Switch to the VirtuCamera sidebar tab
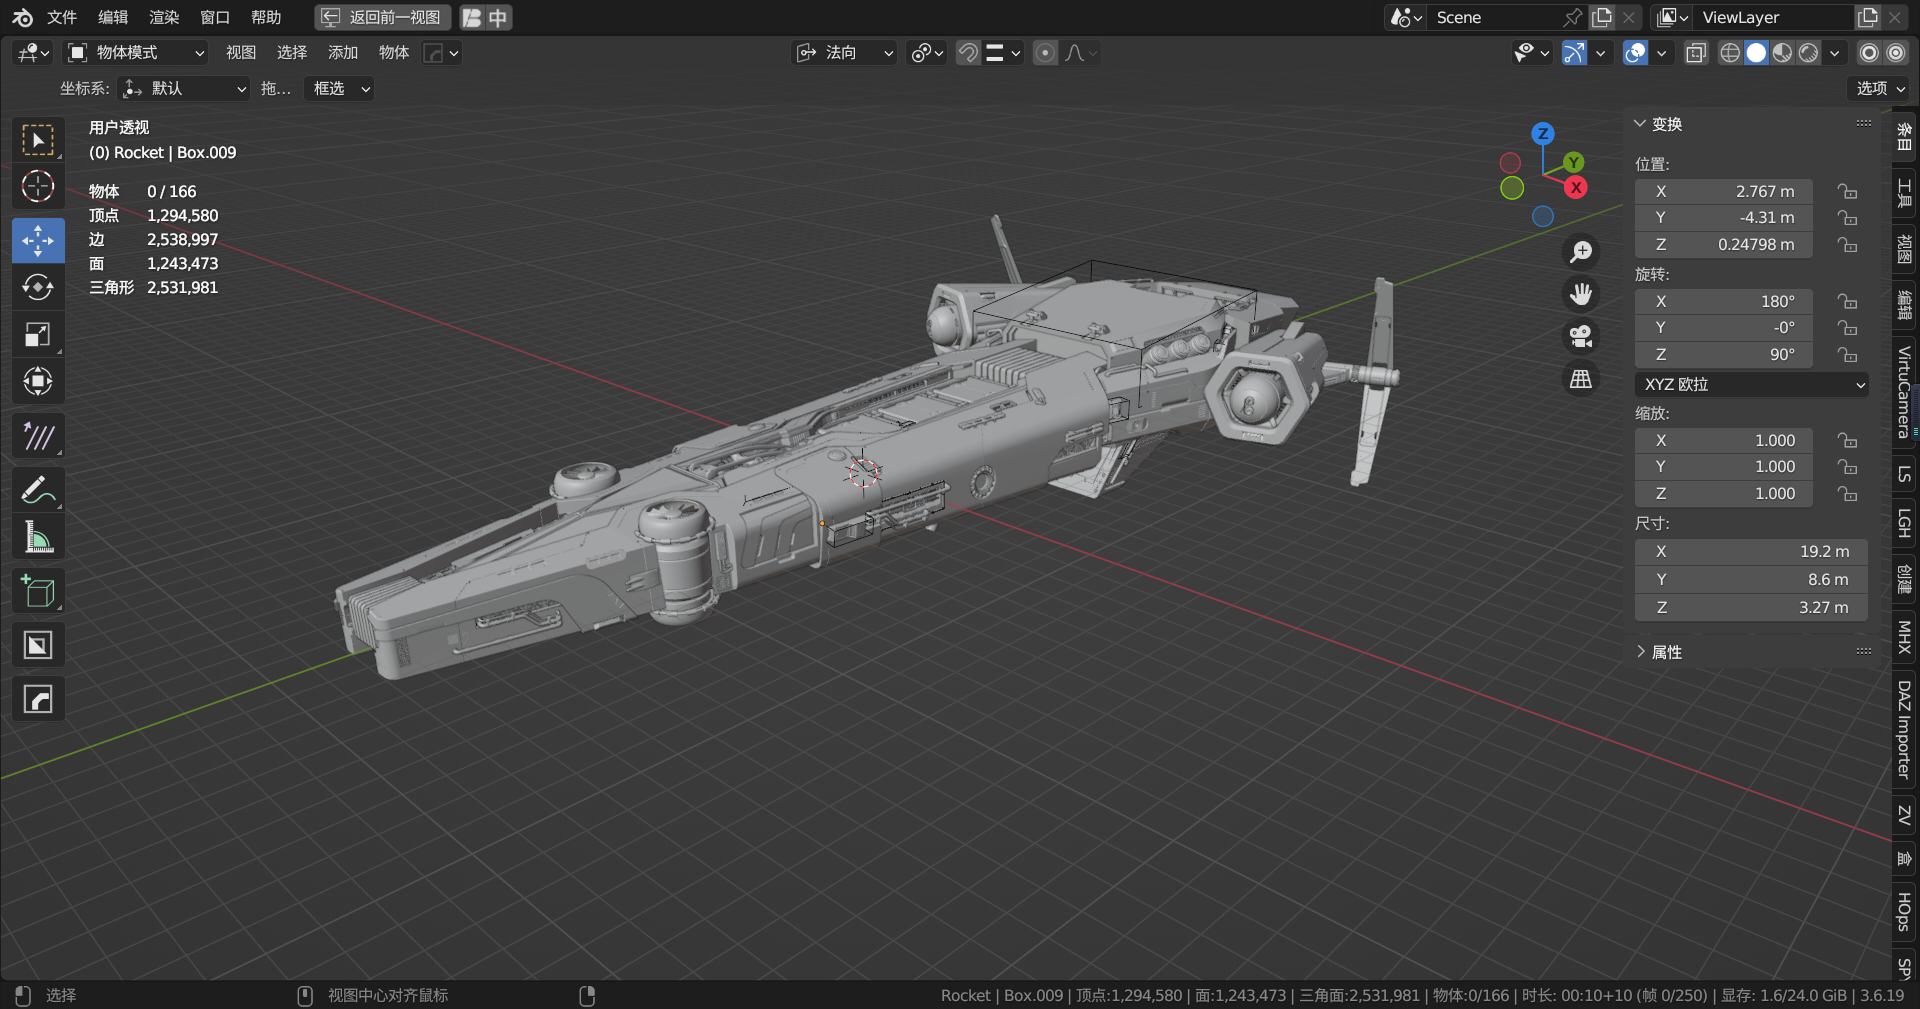 pyautogui.click(x=1904, y=392)
